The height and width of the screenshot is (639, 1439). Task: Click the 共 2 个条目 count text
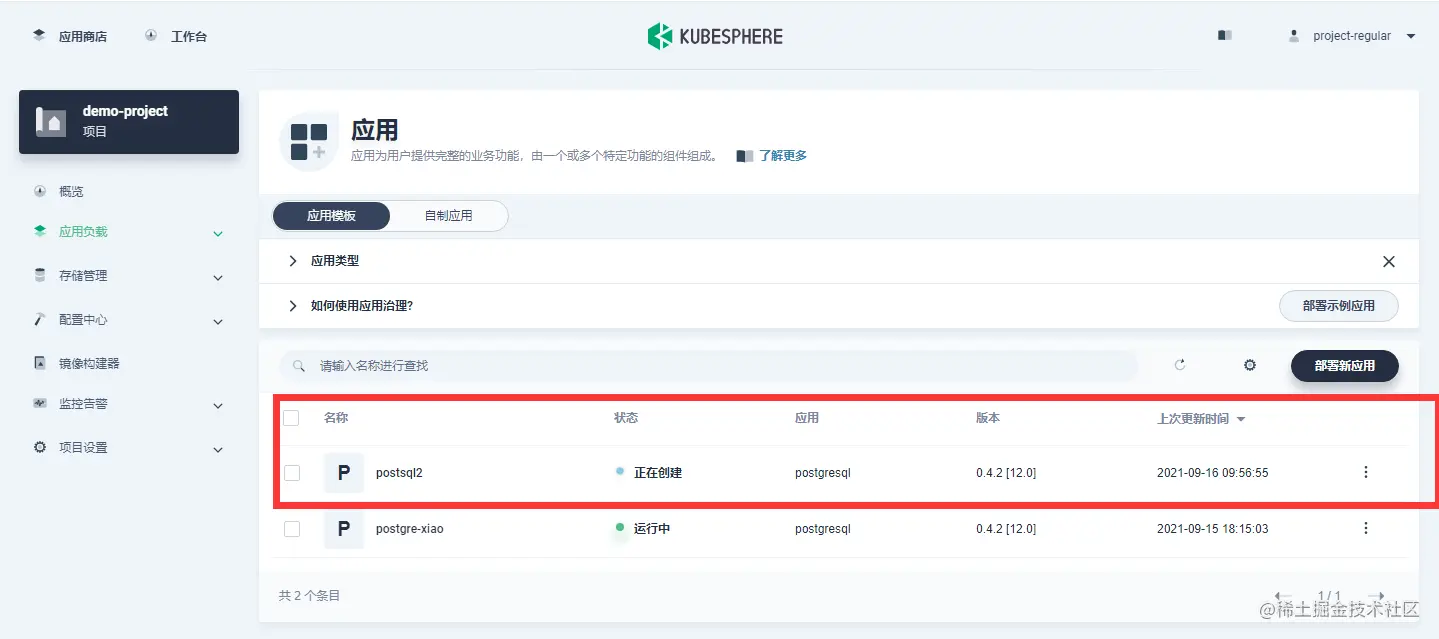click(310, 595)
